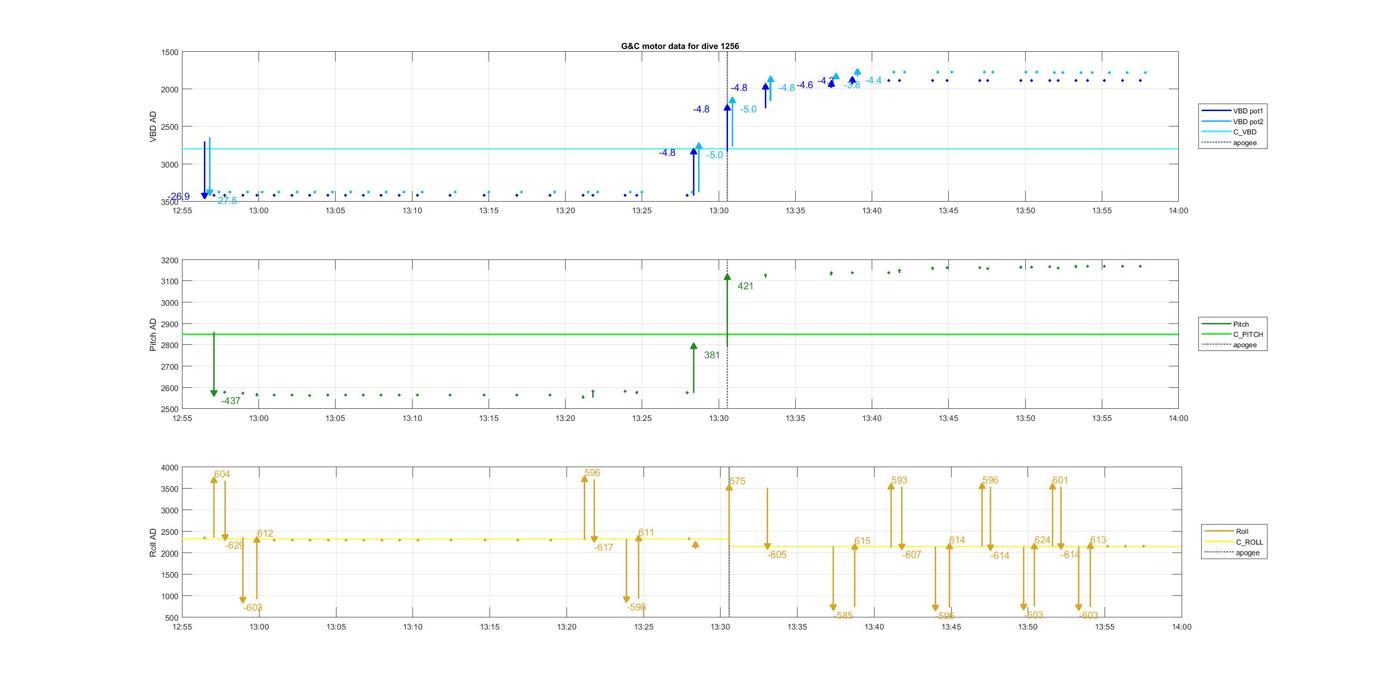
Task: Click the '2500' tick on VBD y-axis
Action: click(169, 127)
